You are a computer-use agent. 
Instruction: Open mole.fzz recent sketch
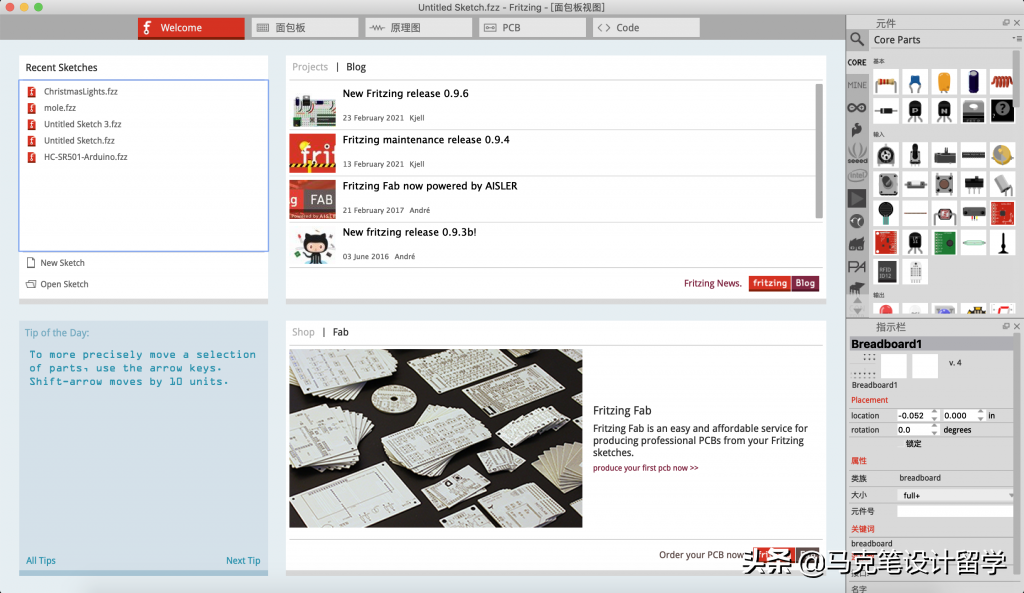(59, 108)
